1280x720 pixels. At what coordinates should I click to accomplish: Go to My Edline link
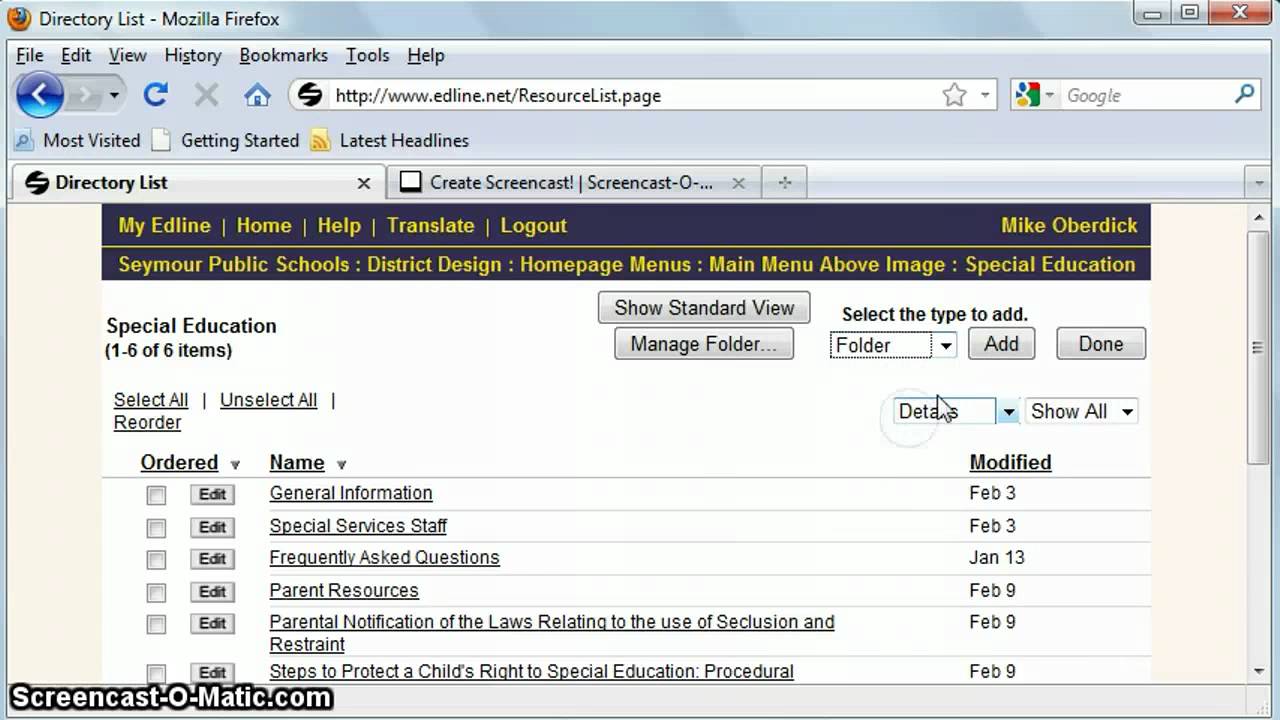[x=165, y=225]
